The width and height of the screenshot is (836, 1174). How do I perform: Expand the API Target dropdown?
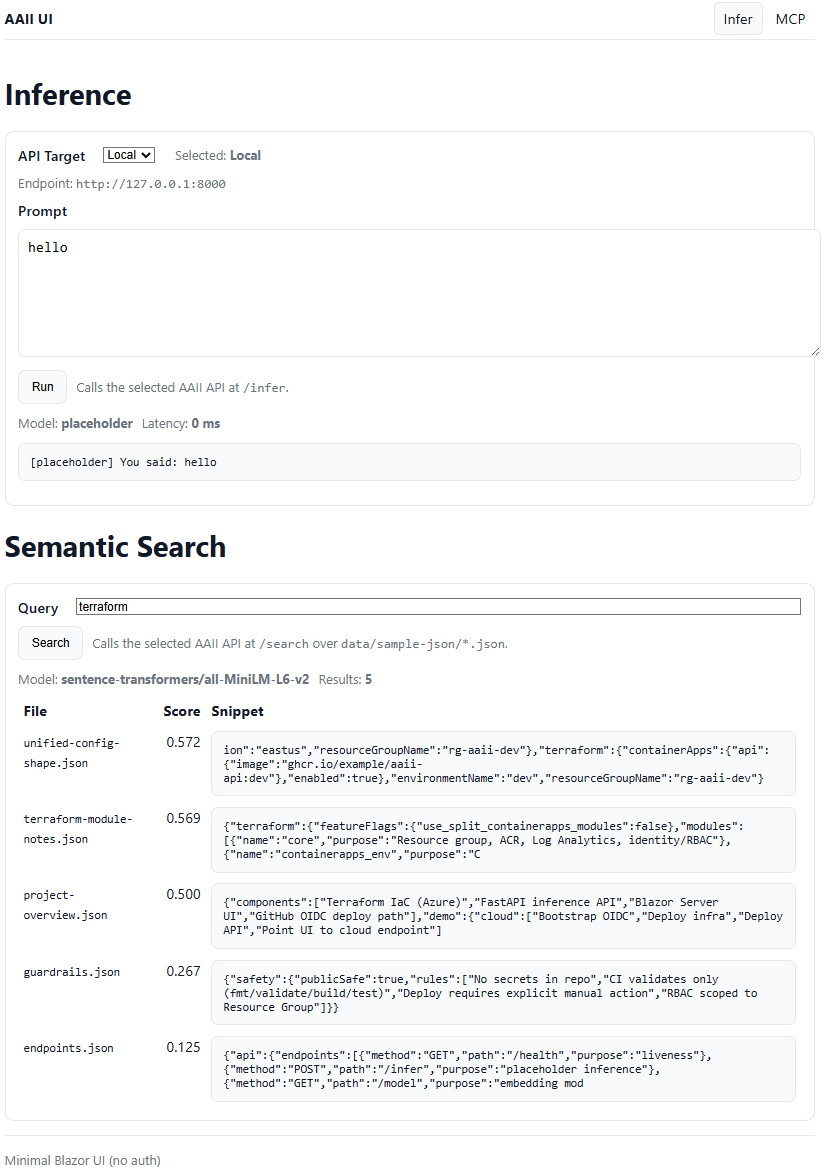click(129, 155)
